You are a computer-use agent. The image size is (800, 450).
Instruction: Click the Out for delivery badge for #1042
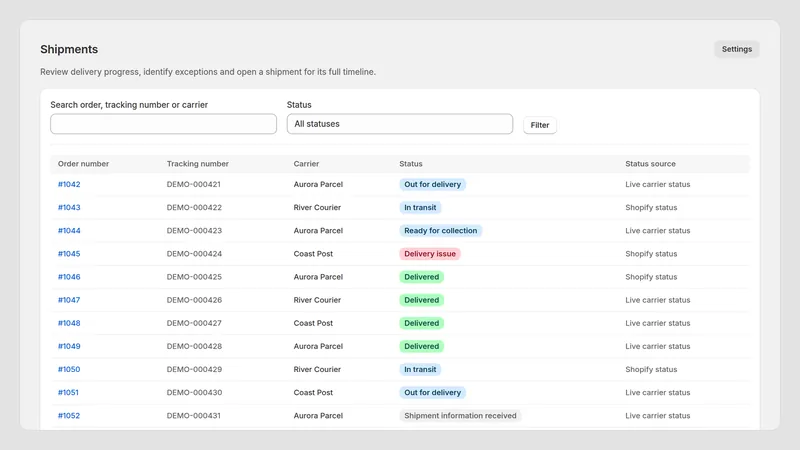(433, 184)
